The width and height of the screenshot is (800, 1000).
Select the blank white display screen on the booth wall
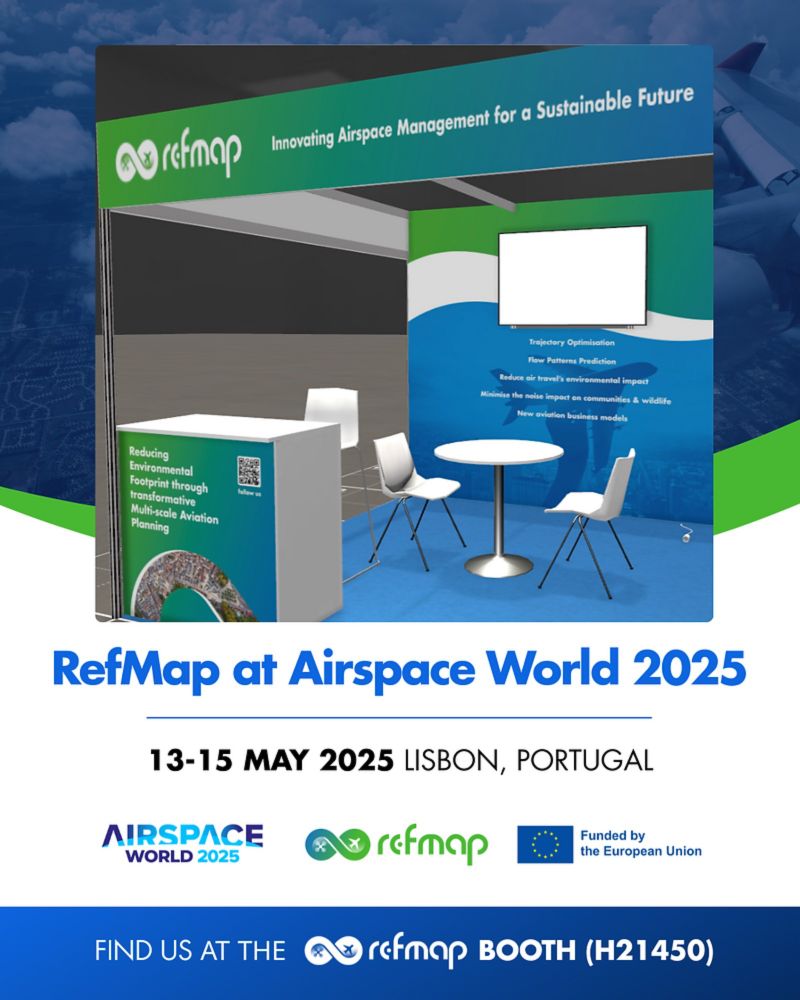tap(572, 276)
